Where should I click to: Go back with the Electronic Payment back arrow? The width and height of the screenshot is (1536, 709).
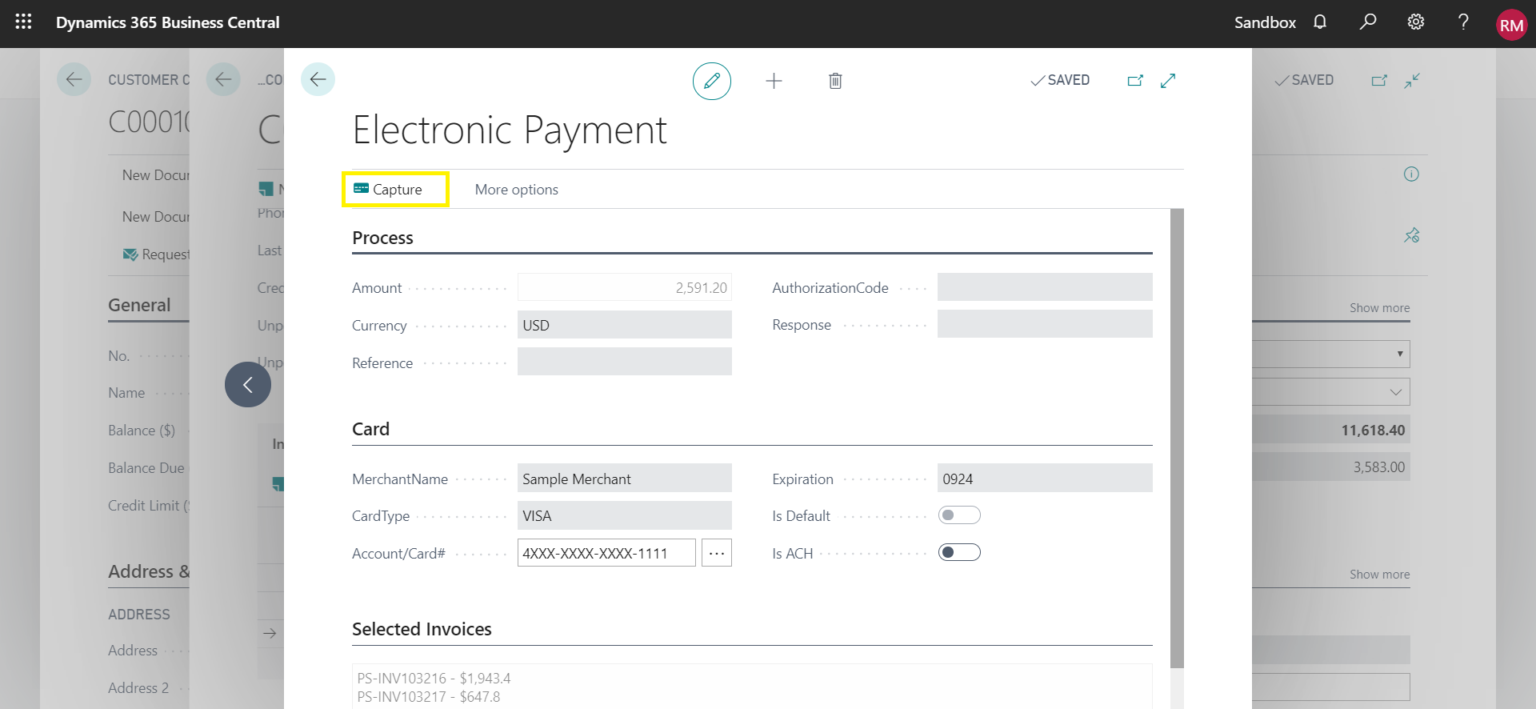317,79
